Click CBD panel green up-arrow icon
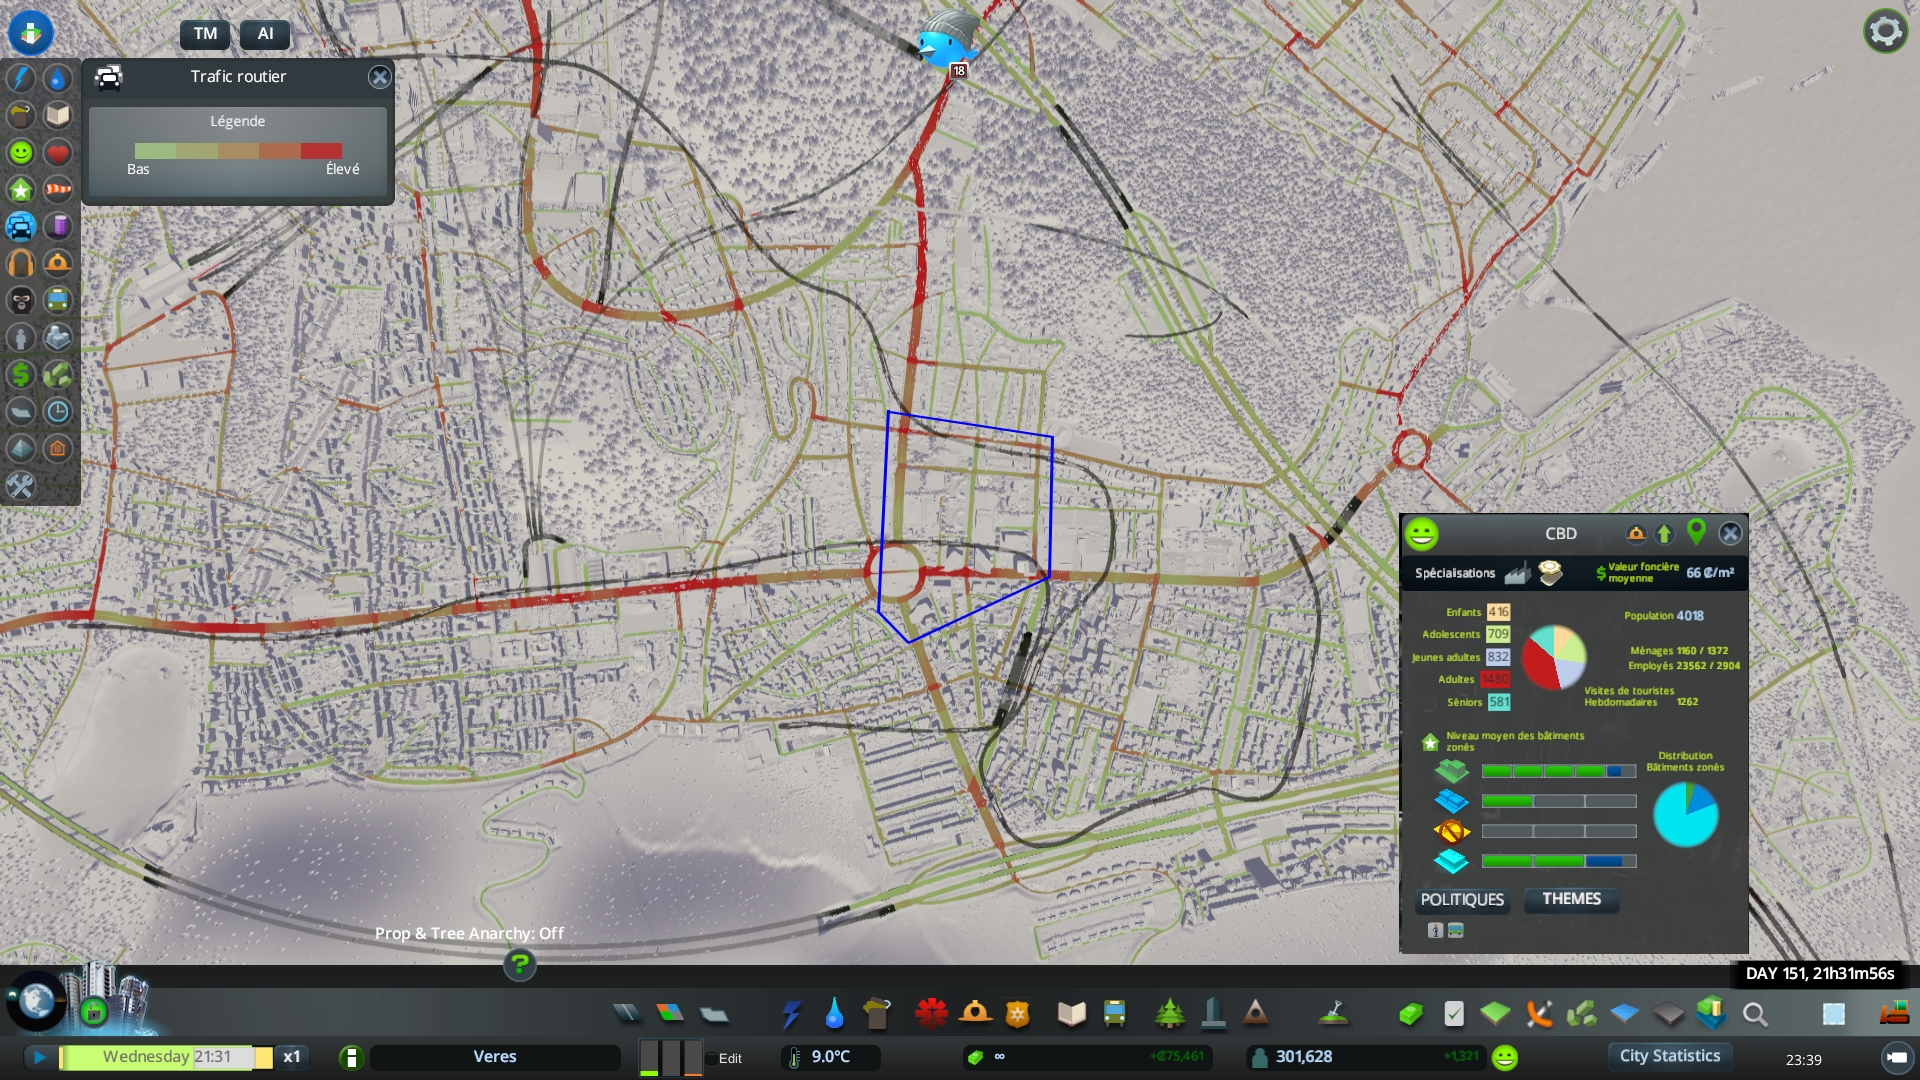 pyautogui.click(x=1664, y=534)
